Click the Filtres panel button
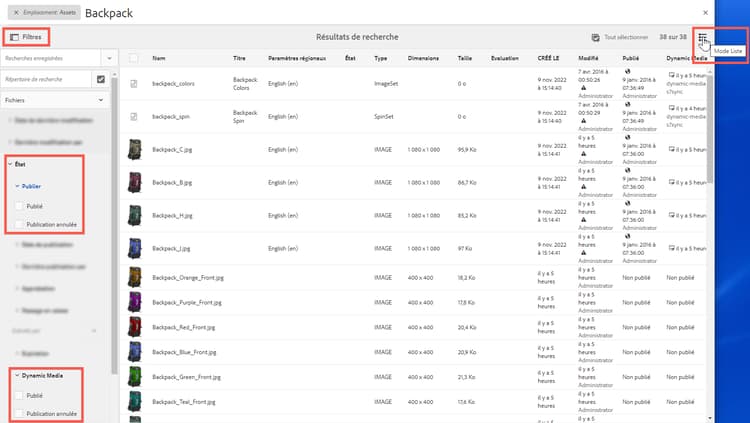This screenshot has width=750, height=423. pos(26,37)
